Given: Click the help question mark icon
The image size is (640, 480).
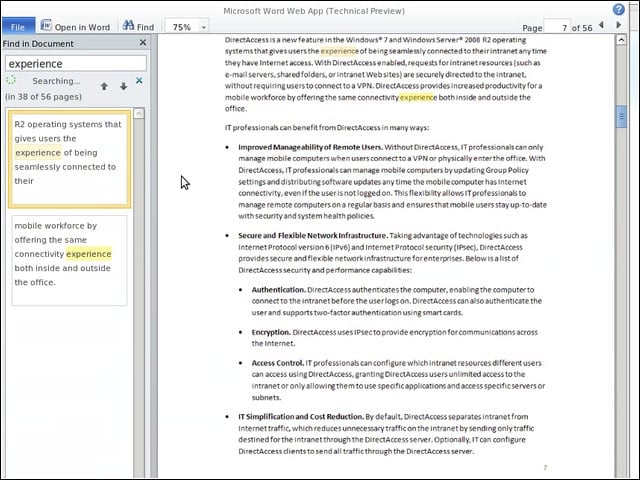Looking at the screenshot, I should click(x=619, y=9).
